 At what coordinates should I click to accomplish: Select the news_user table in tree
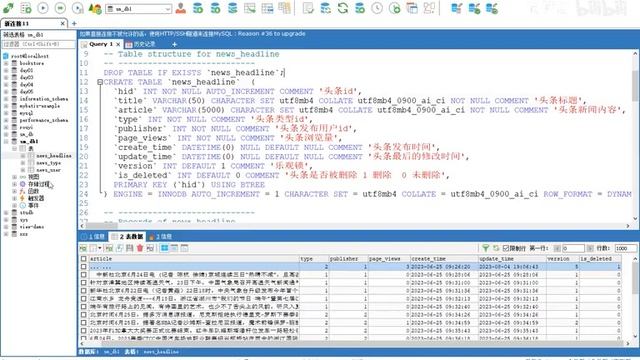click(x=49, y=170)
